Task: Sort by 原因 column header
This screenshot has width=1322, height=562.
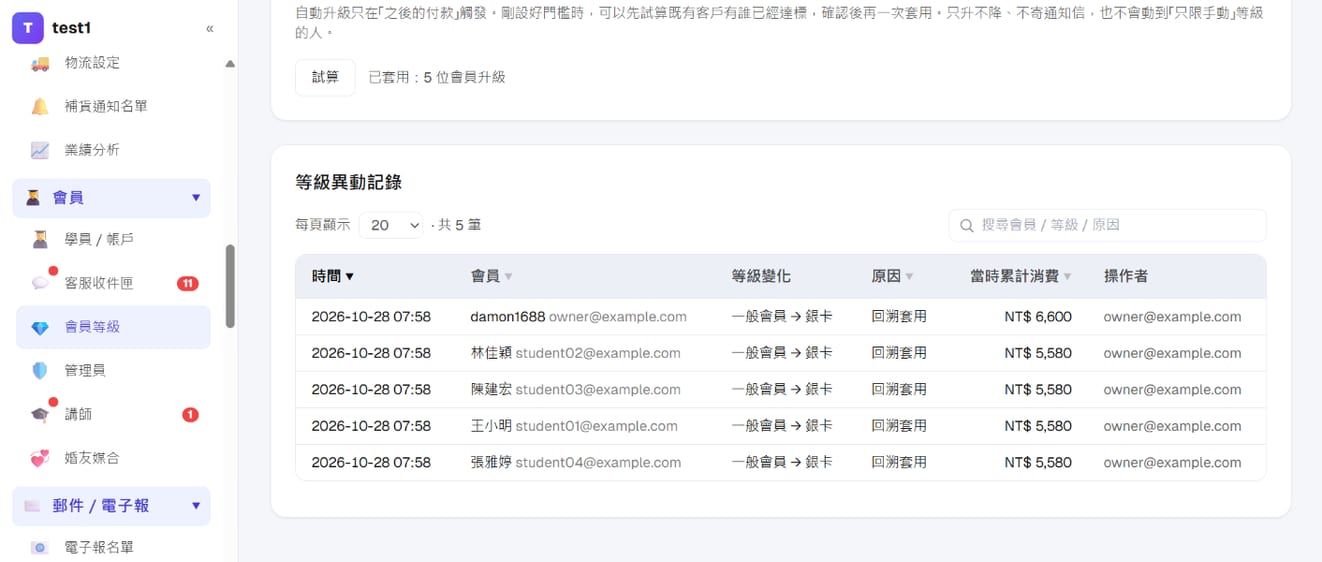Action: point(892,276)
